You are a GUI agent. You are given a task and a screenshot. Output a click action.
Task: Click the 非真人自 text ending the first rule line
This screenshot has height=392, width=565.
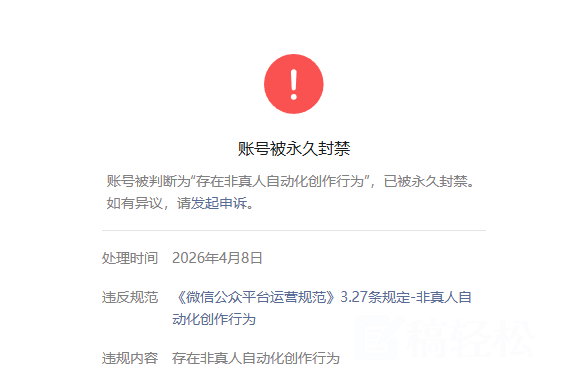444,298
